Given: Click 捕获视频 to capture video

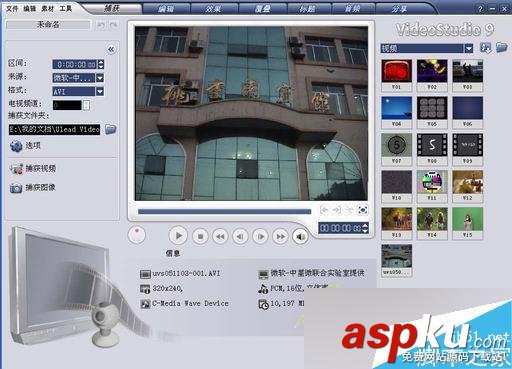Looking at the screenshot, I should (x=32, y=169).
